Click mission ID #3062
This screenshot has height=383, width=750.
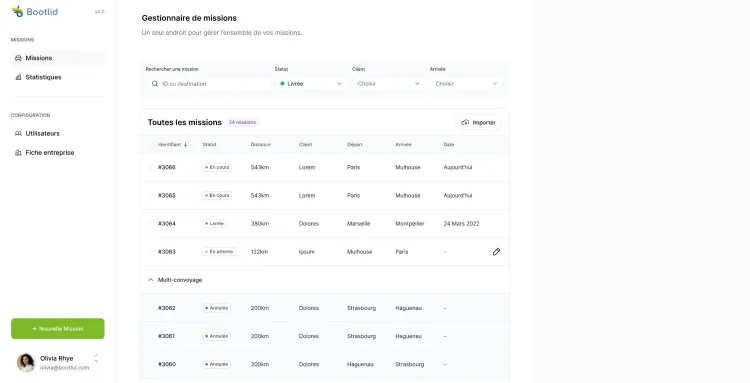coord(167,308)
